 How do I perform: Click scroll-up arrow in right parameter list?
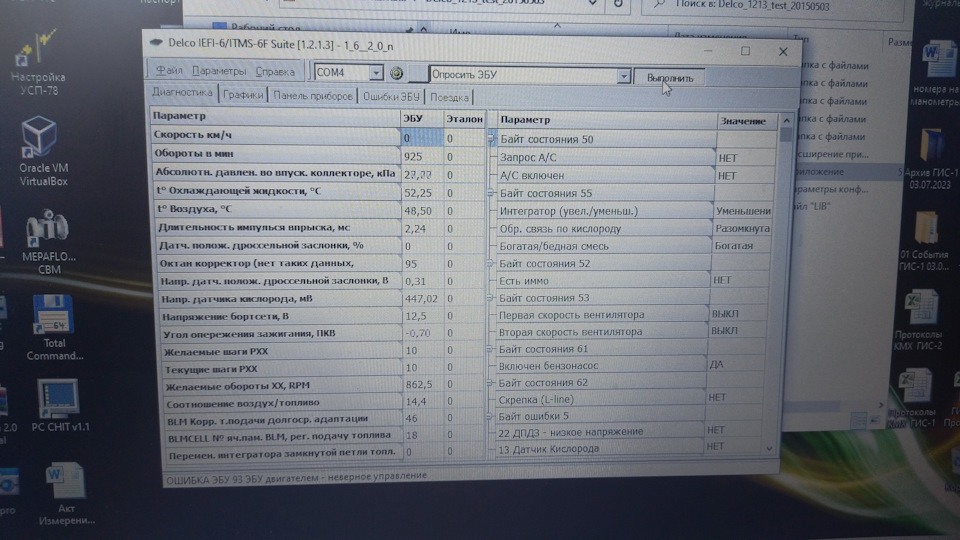[786, 121]
